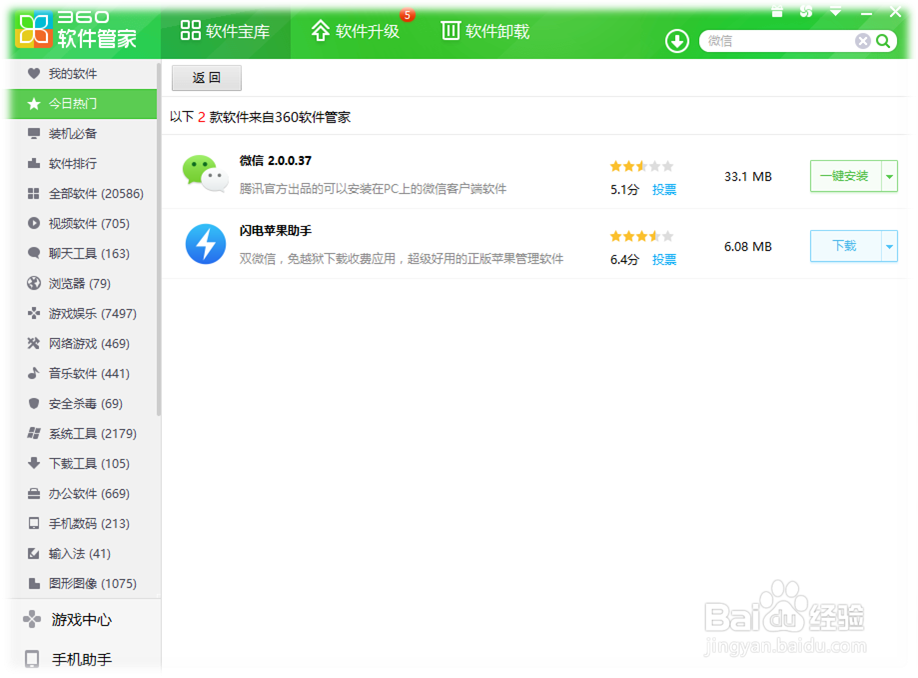Select 今日热门 category
Screen dimensions: 918x678
[81, 104]
